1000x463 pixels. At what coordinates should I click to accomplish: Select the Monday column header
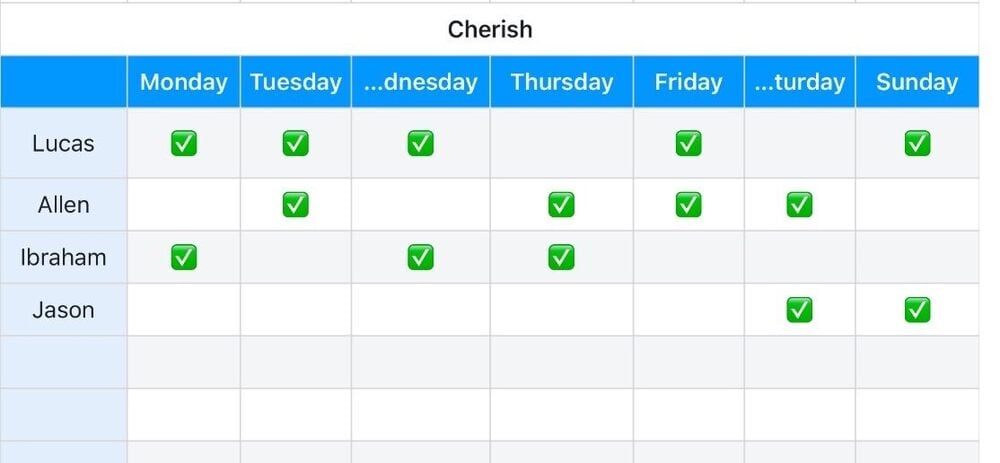point(183,82)
